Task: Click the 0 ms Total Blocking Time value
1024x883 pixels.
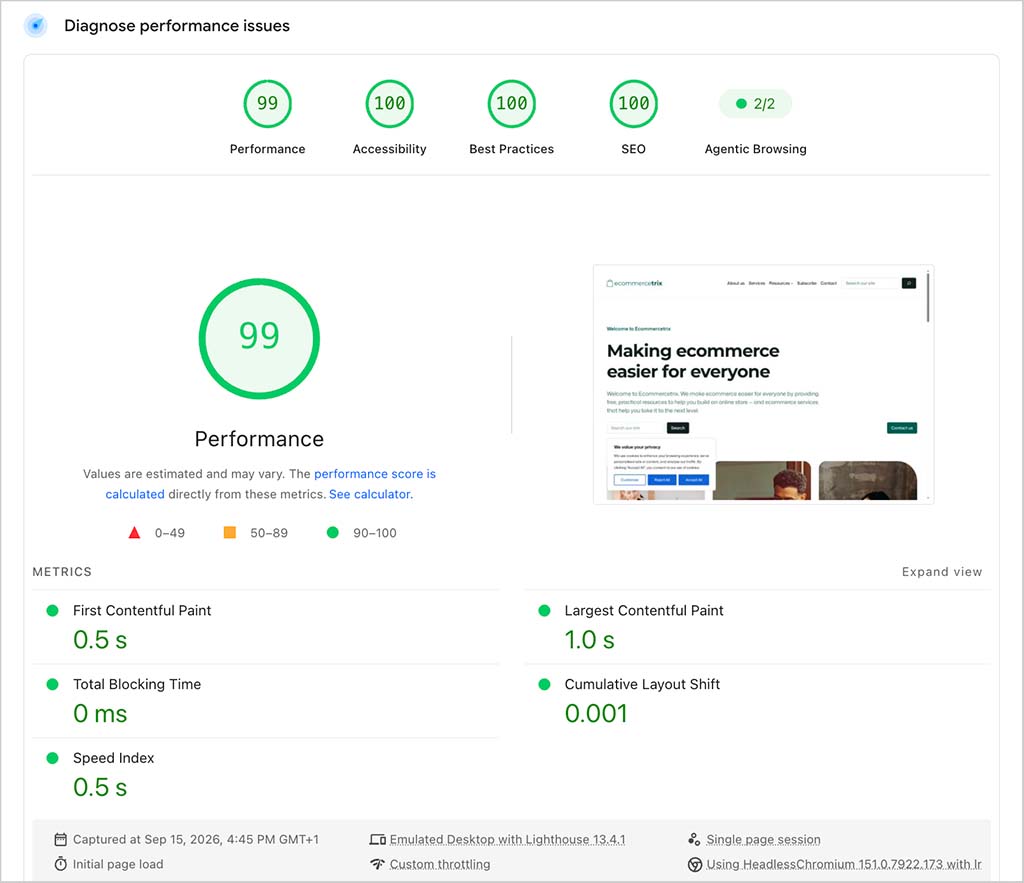Action: click(100, 714)
